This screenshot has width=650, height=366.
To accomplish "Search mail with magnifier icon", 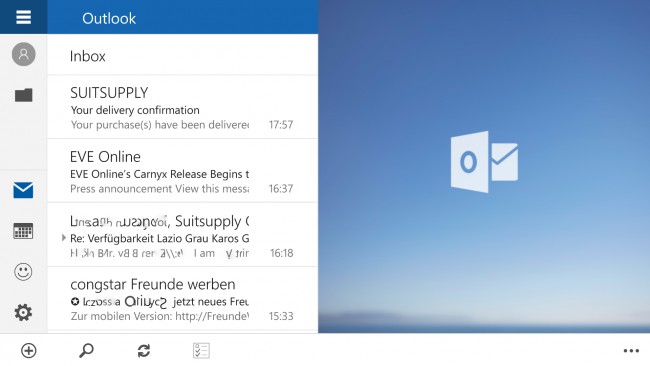I will [x=86, y=351].
